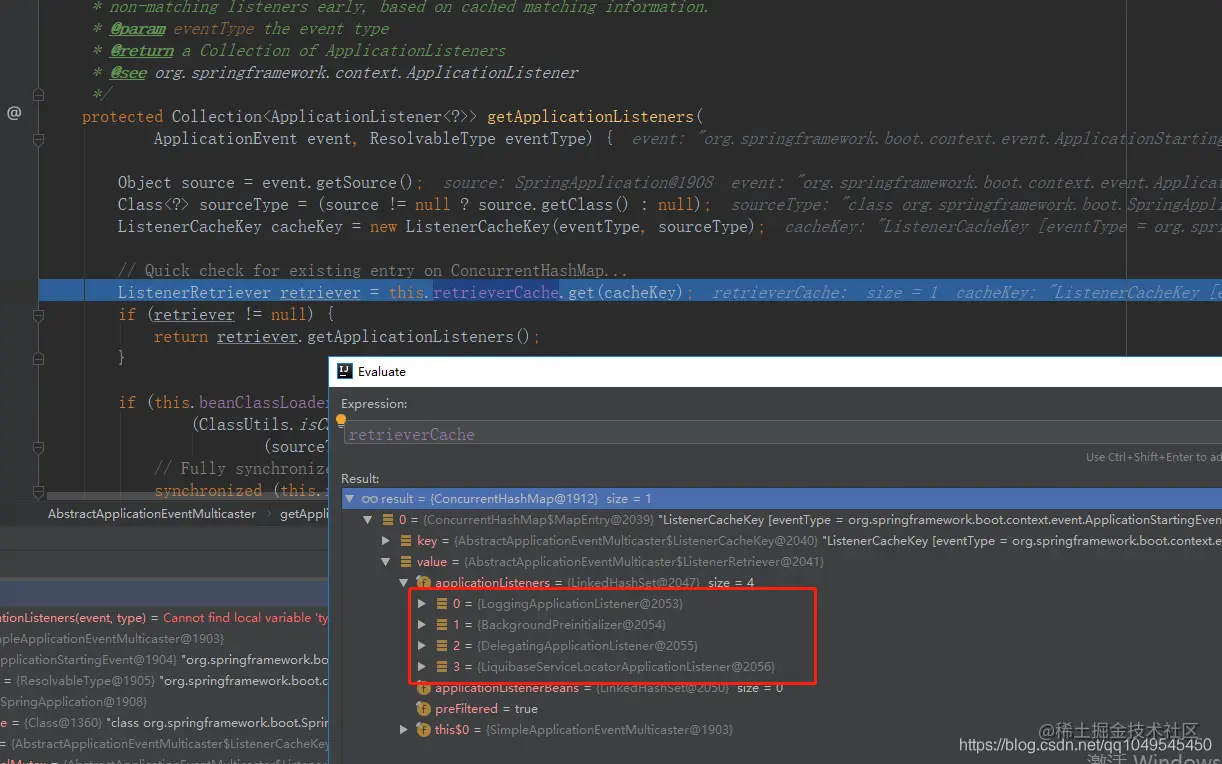
Task: Click the Expression input containing retrieverCache
Action: [782, 435]
